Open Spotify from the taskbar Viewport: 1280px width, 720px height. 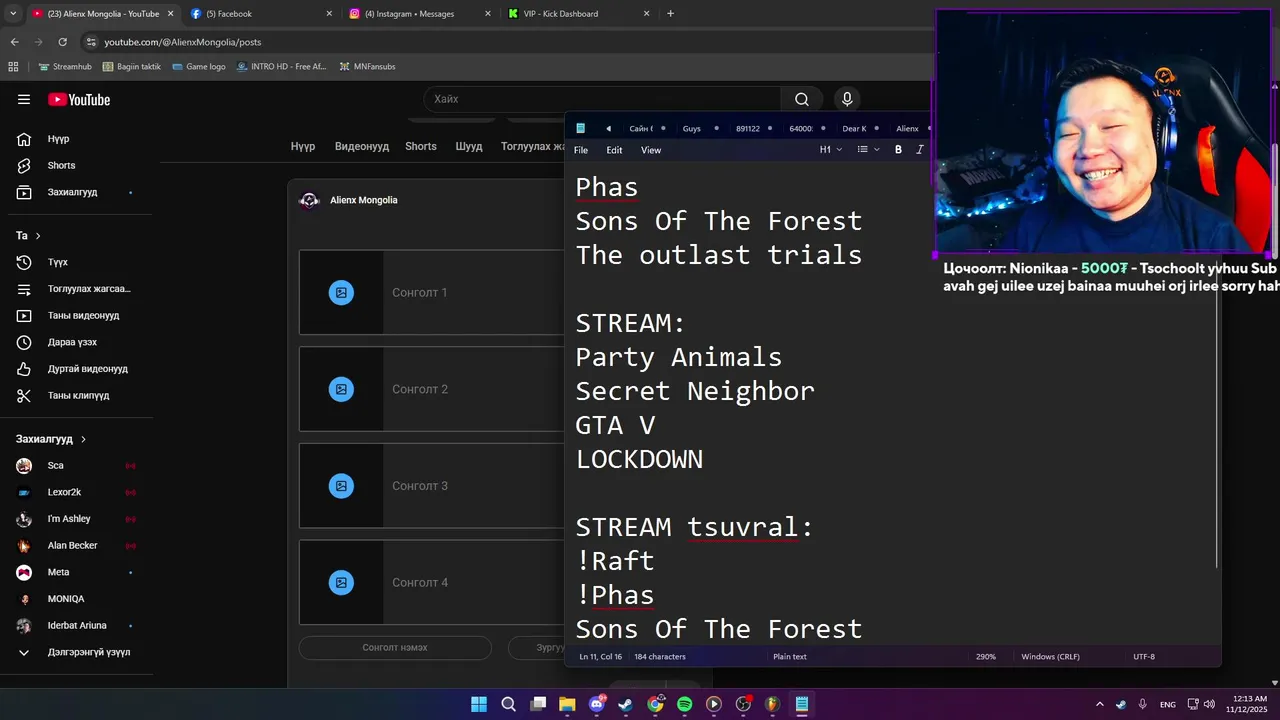[684, 704]
